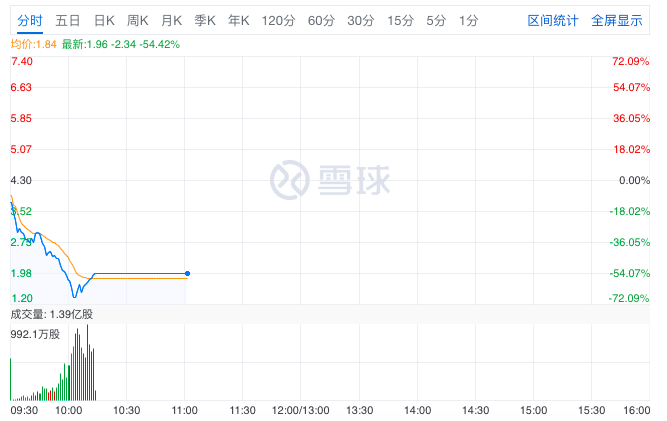Click the 11:00 time axis label
The image size is (667, 421).
185,410
